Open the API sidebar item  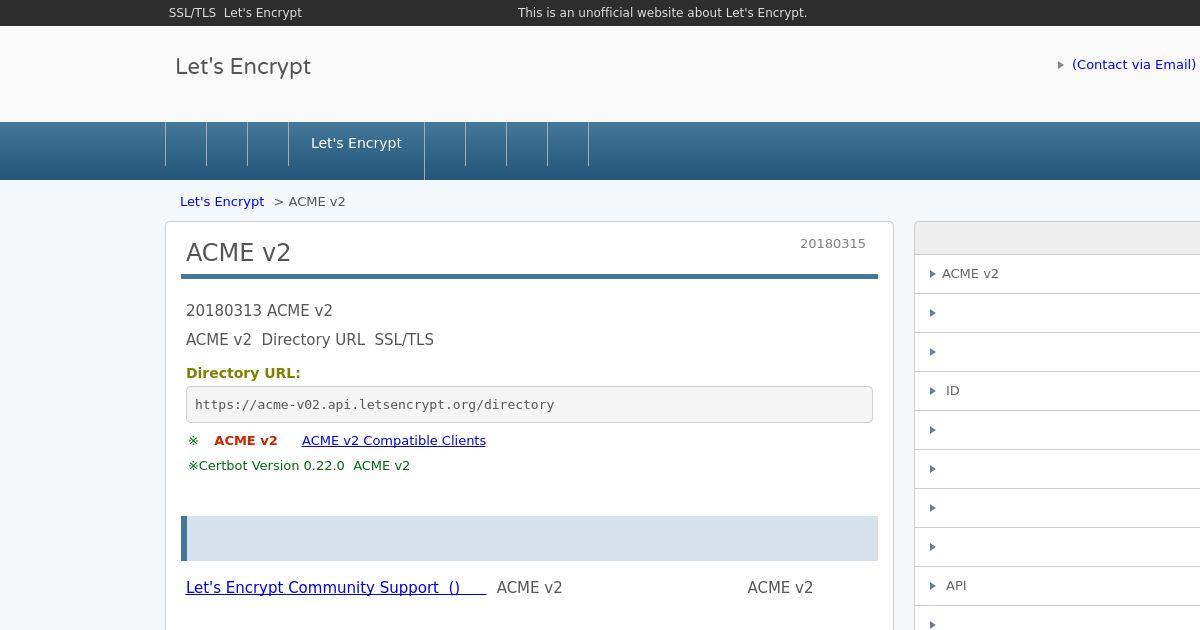click(1057, 586)
